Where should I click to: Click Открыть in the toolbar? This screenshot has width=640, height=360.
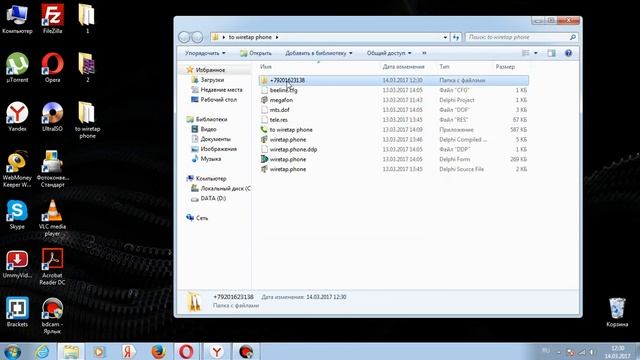[256, 53]
